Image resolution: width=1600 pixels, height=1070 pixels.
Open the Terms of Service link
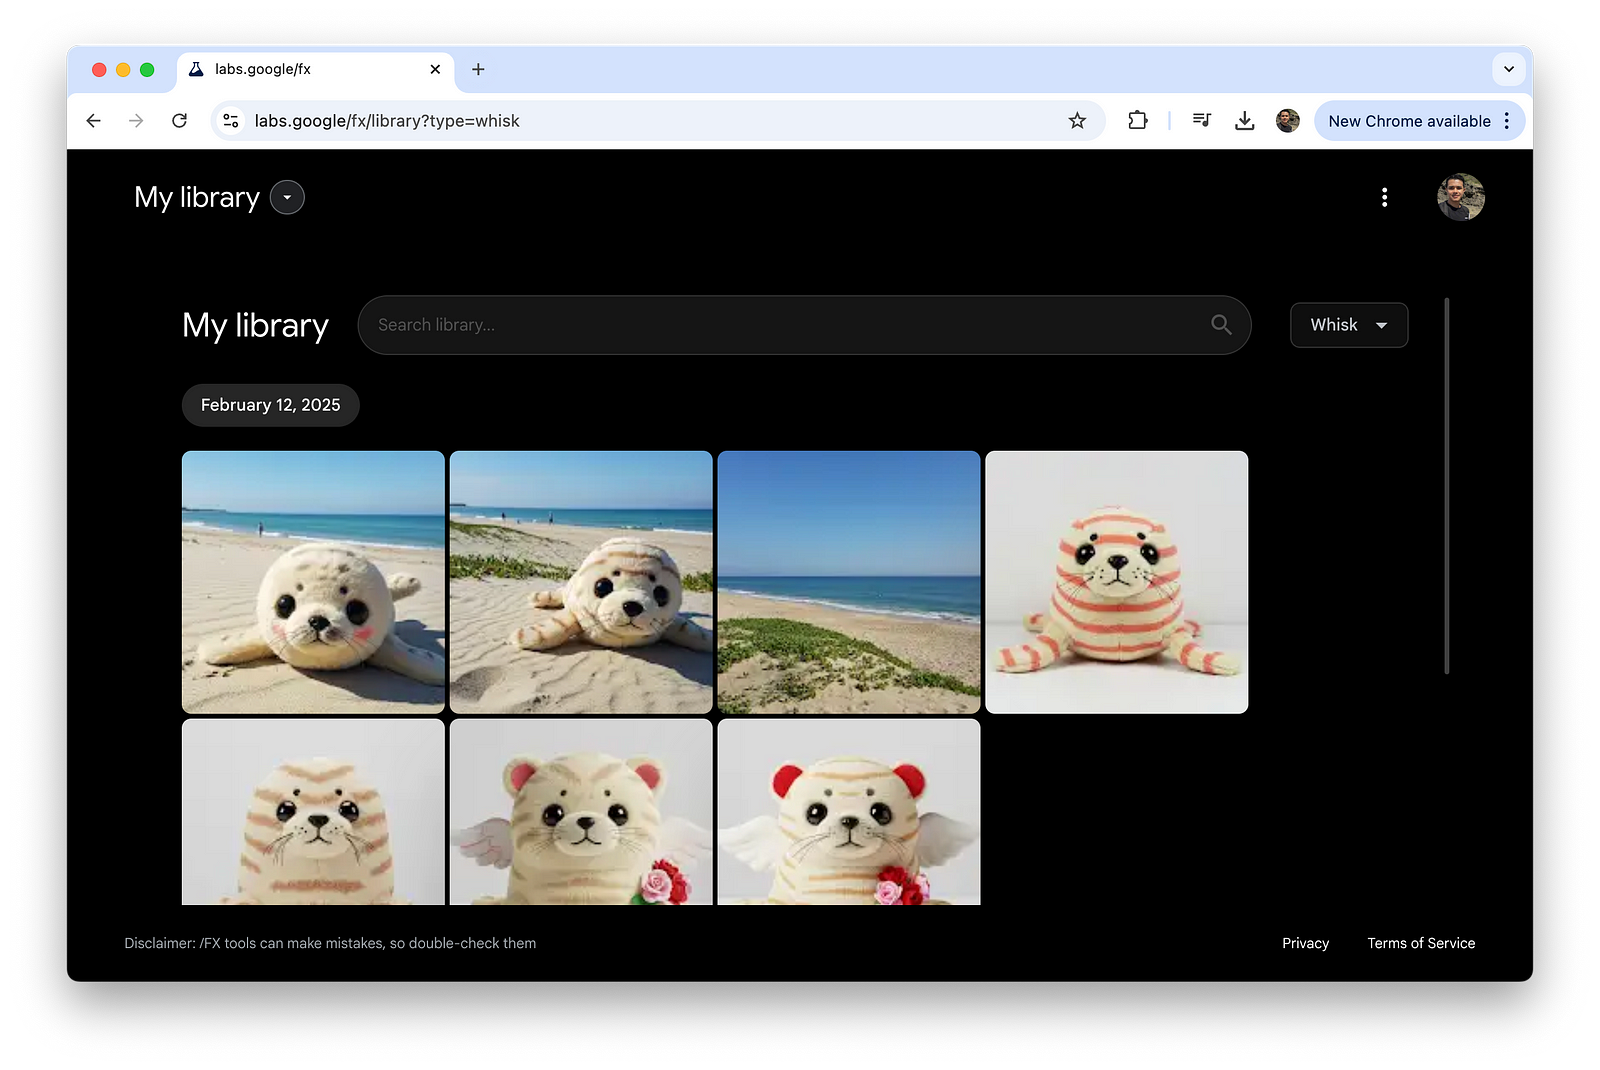coord(1420,943)
